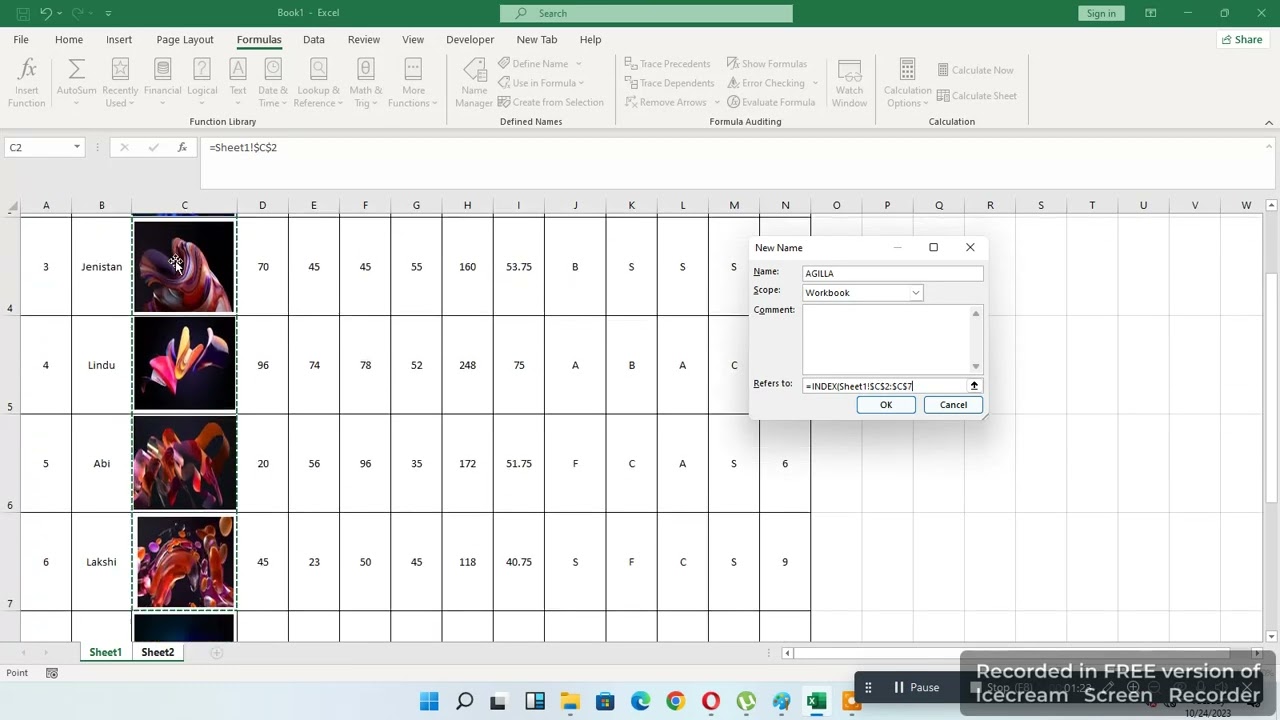This screenshot has height=720, width=1280.
Task: Open taskbar Search icon
Action: pyautogui.click(x=464, y=701)
